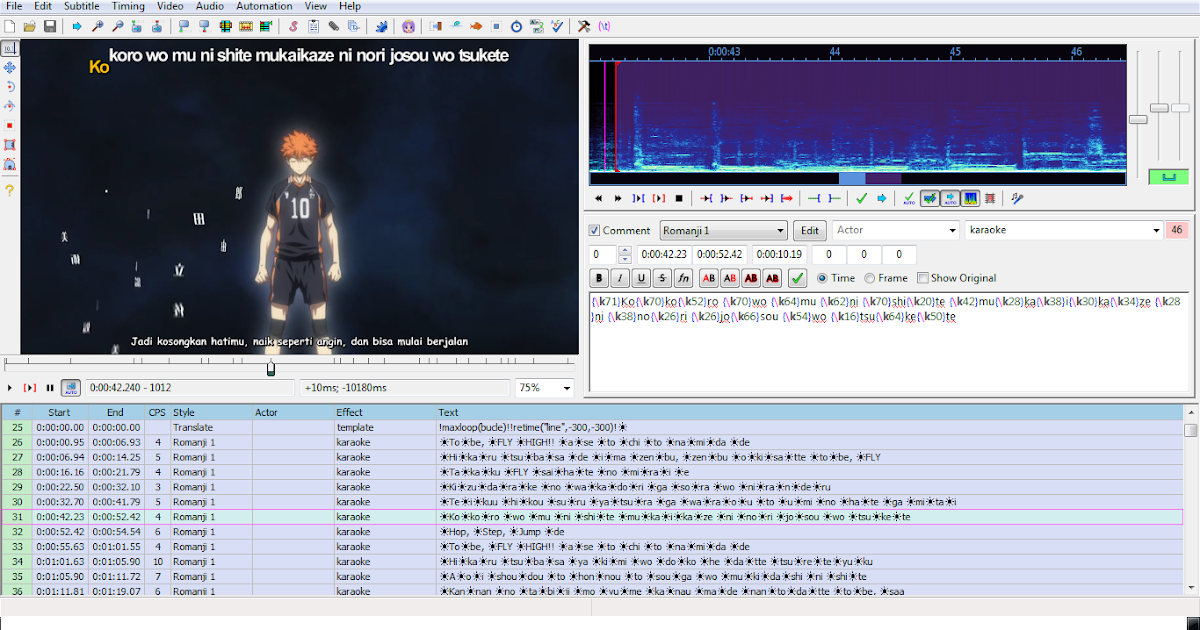Click the Effect column header
The width and height of the screenshot is (1200, 630).
(x=384, y=412)
